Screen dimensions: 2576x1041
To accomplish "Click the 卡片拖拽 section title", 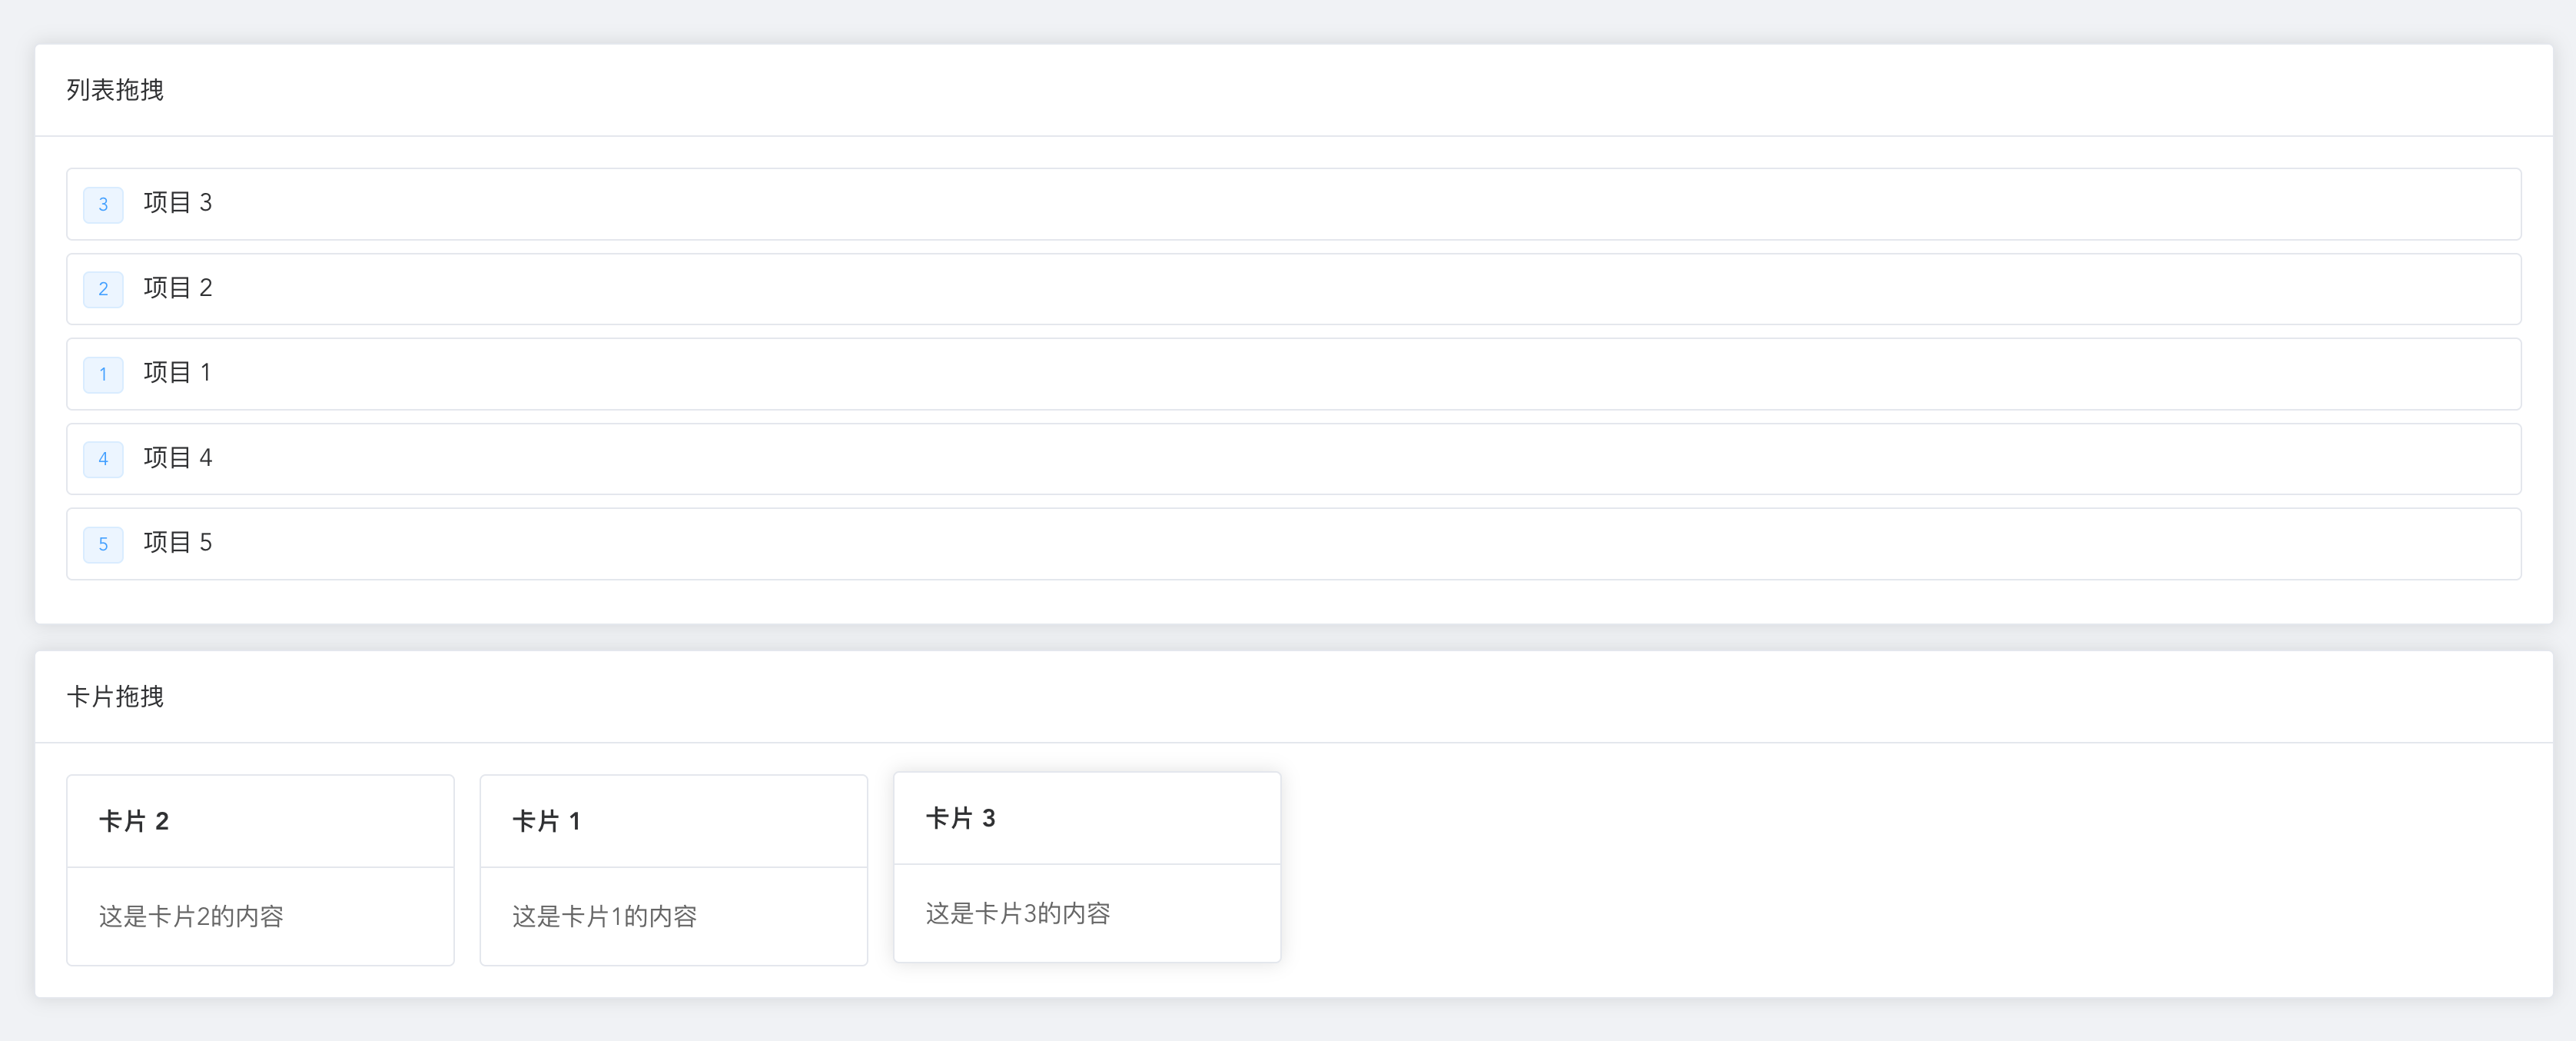I will coord(115,696).
